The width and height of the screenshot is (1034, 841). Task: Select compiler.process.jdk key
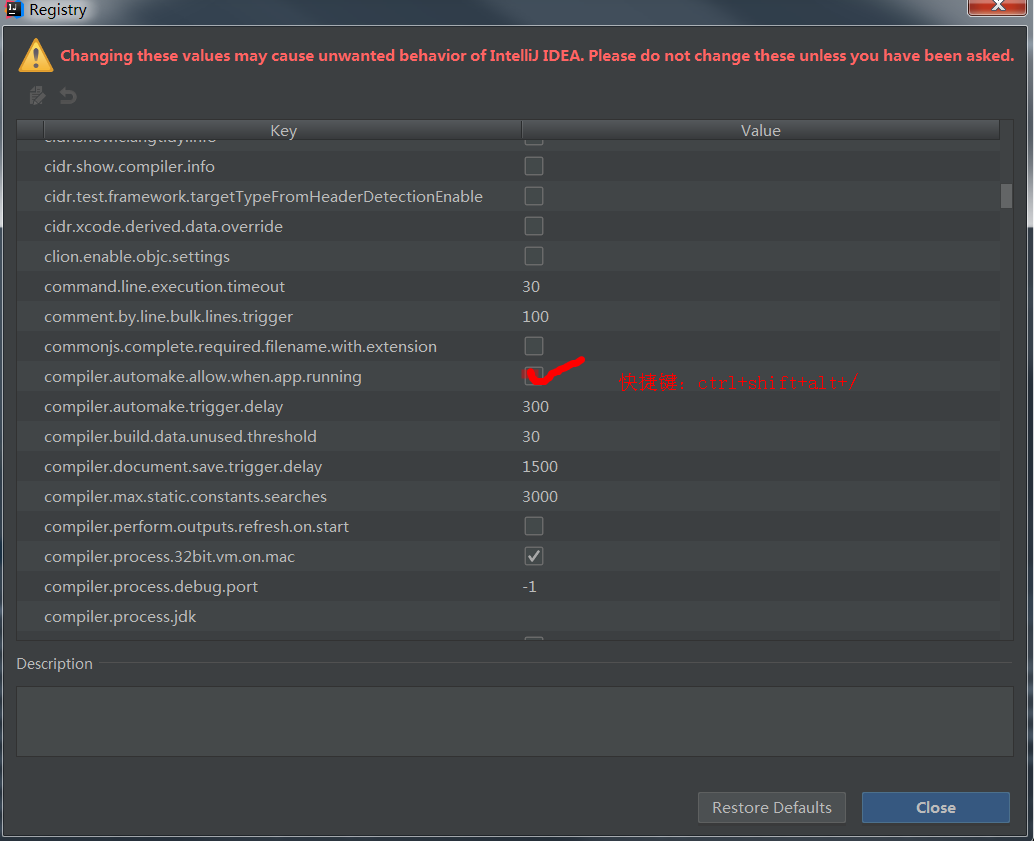coord(120,617)
